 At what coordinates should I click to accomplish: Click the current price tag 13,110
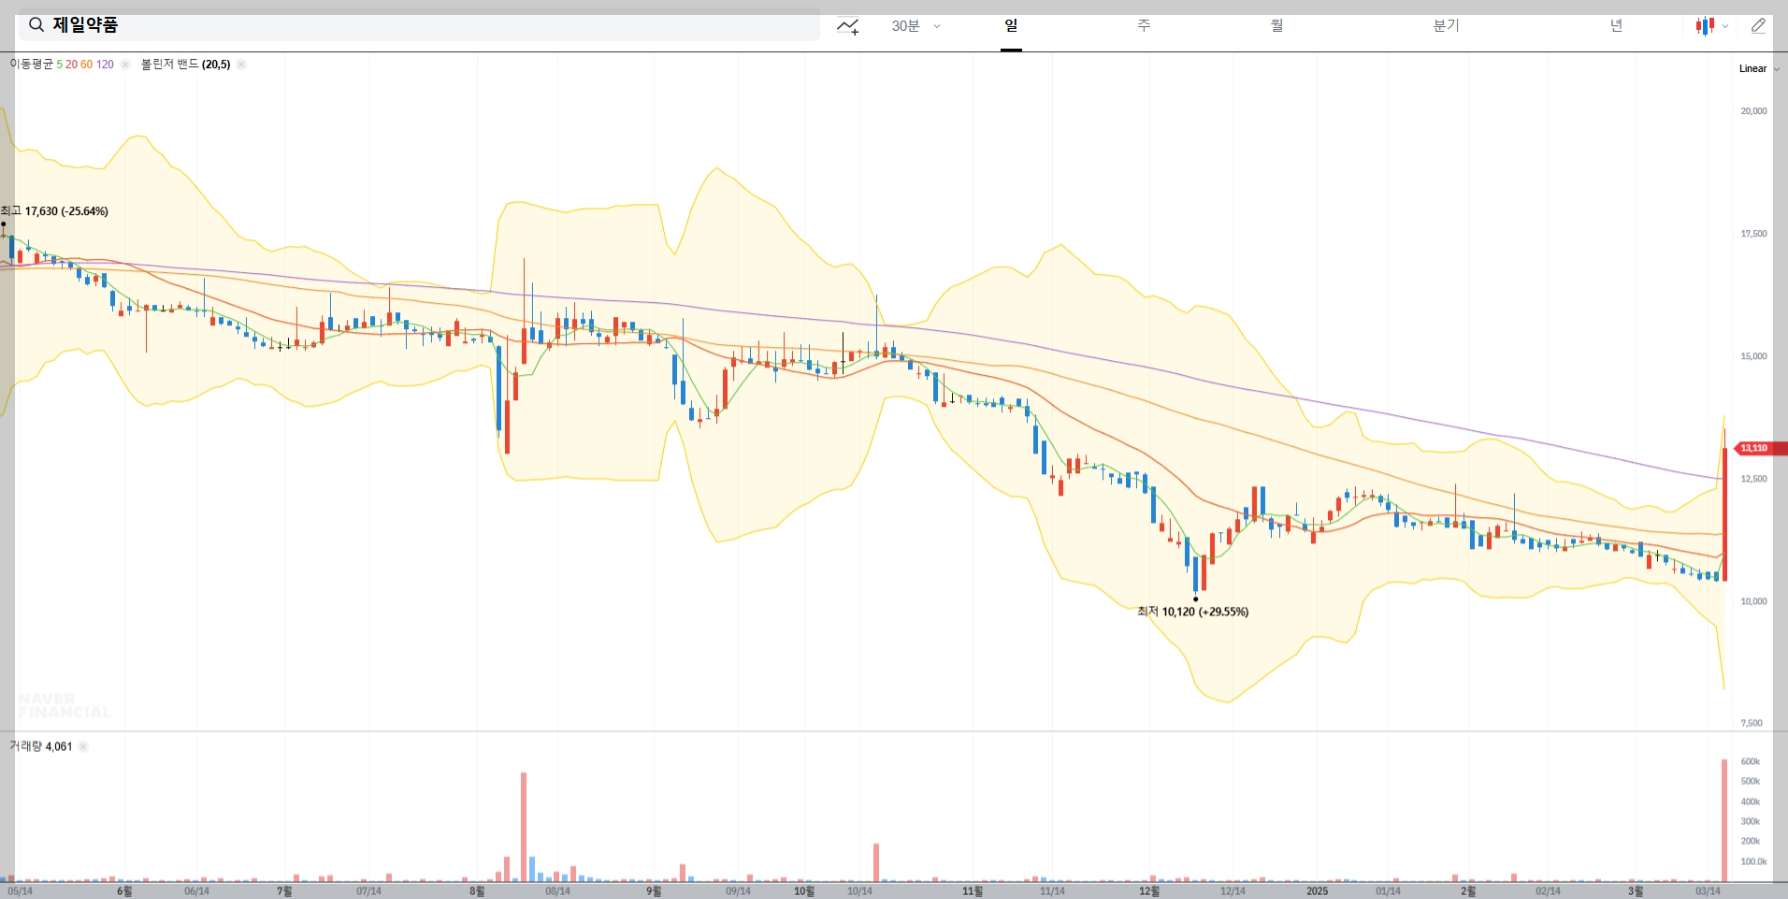1758,448
